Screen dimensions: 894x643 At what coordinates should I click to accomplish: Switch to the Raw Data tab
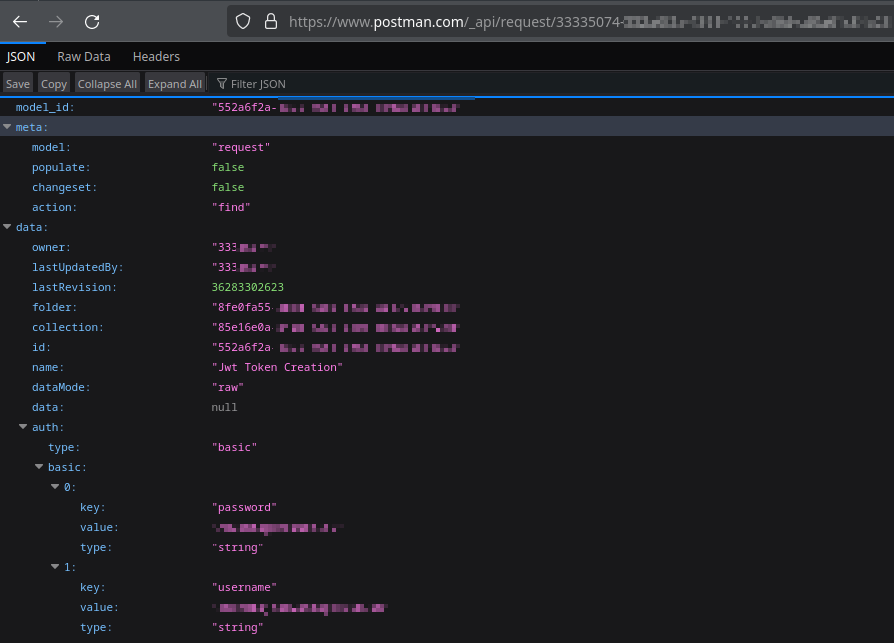point(83,56)
